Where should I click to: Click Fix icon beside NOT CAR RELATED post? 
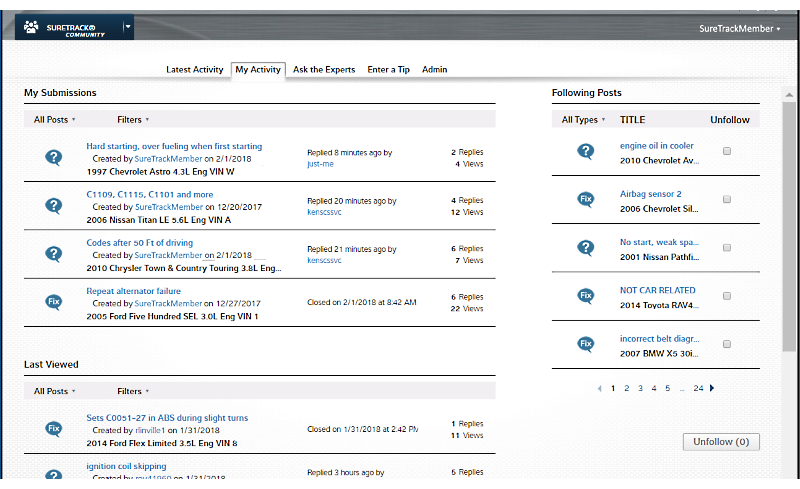tap(586, 296)
